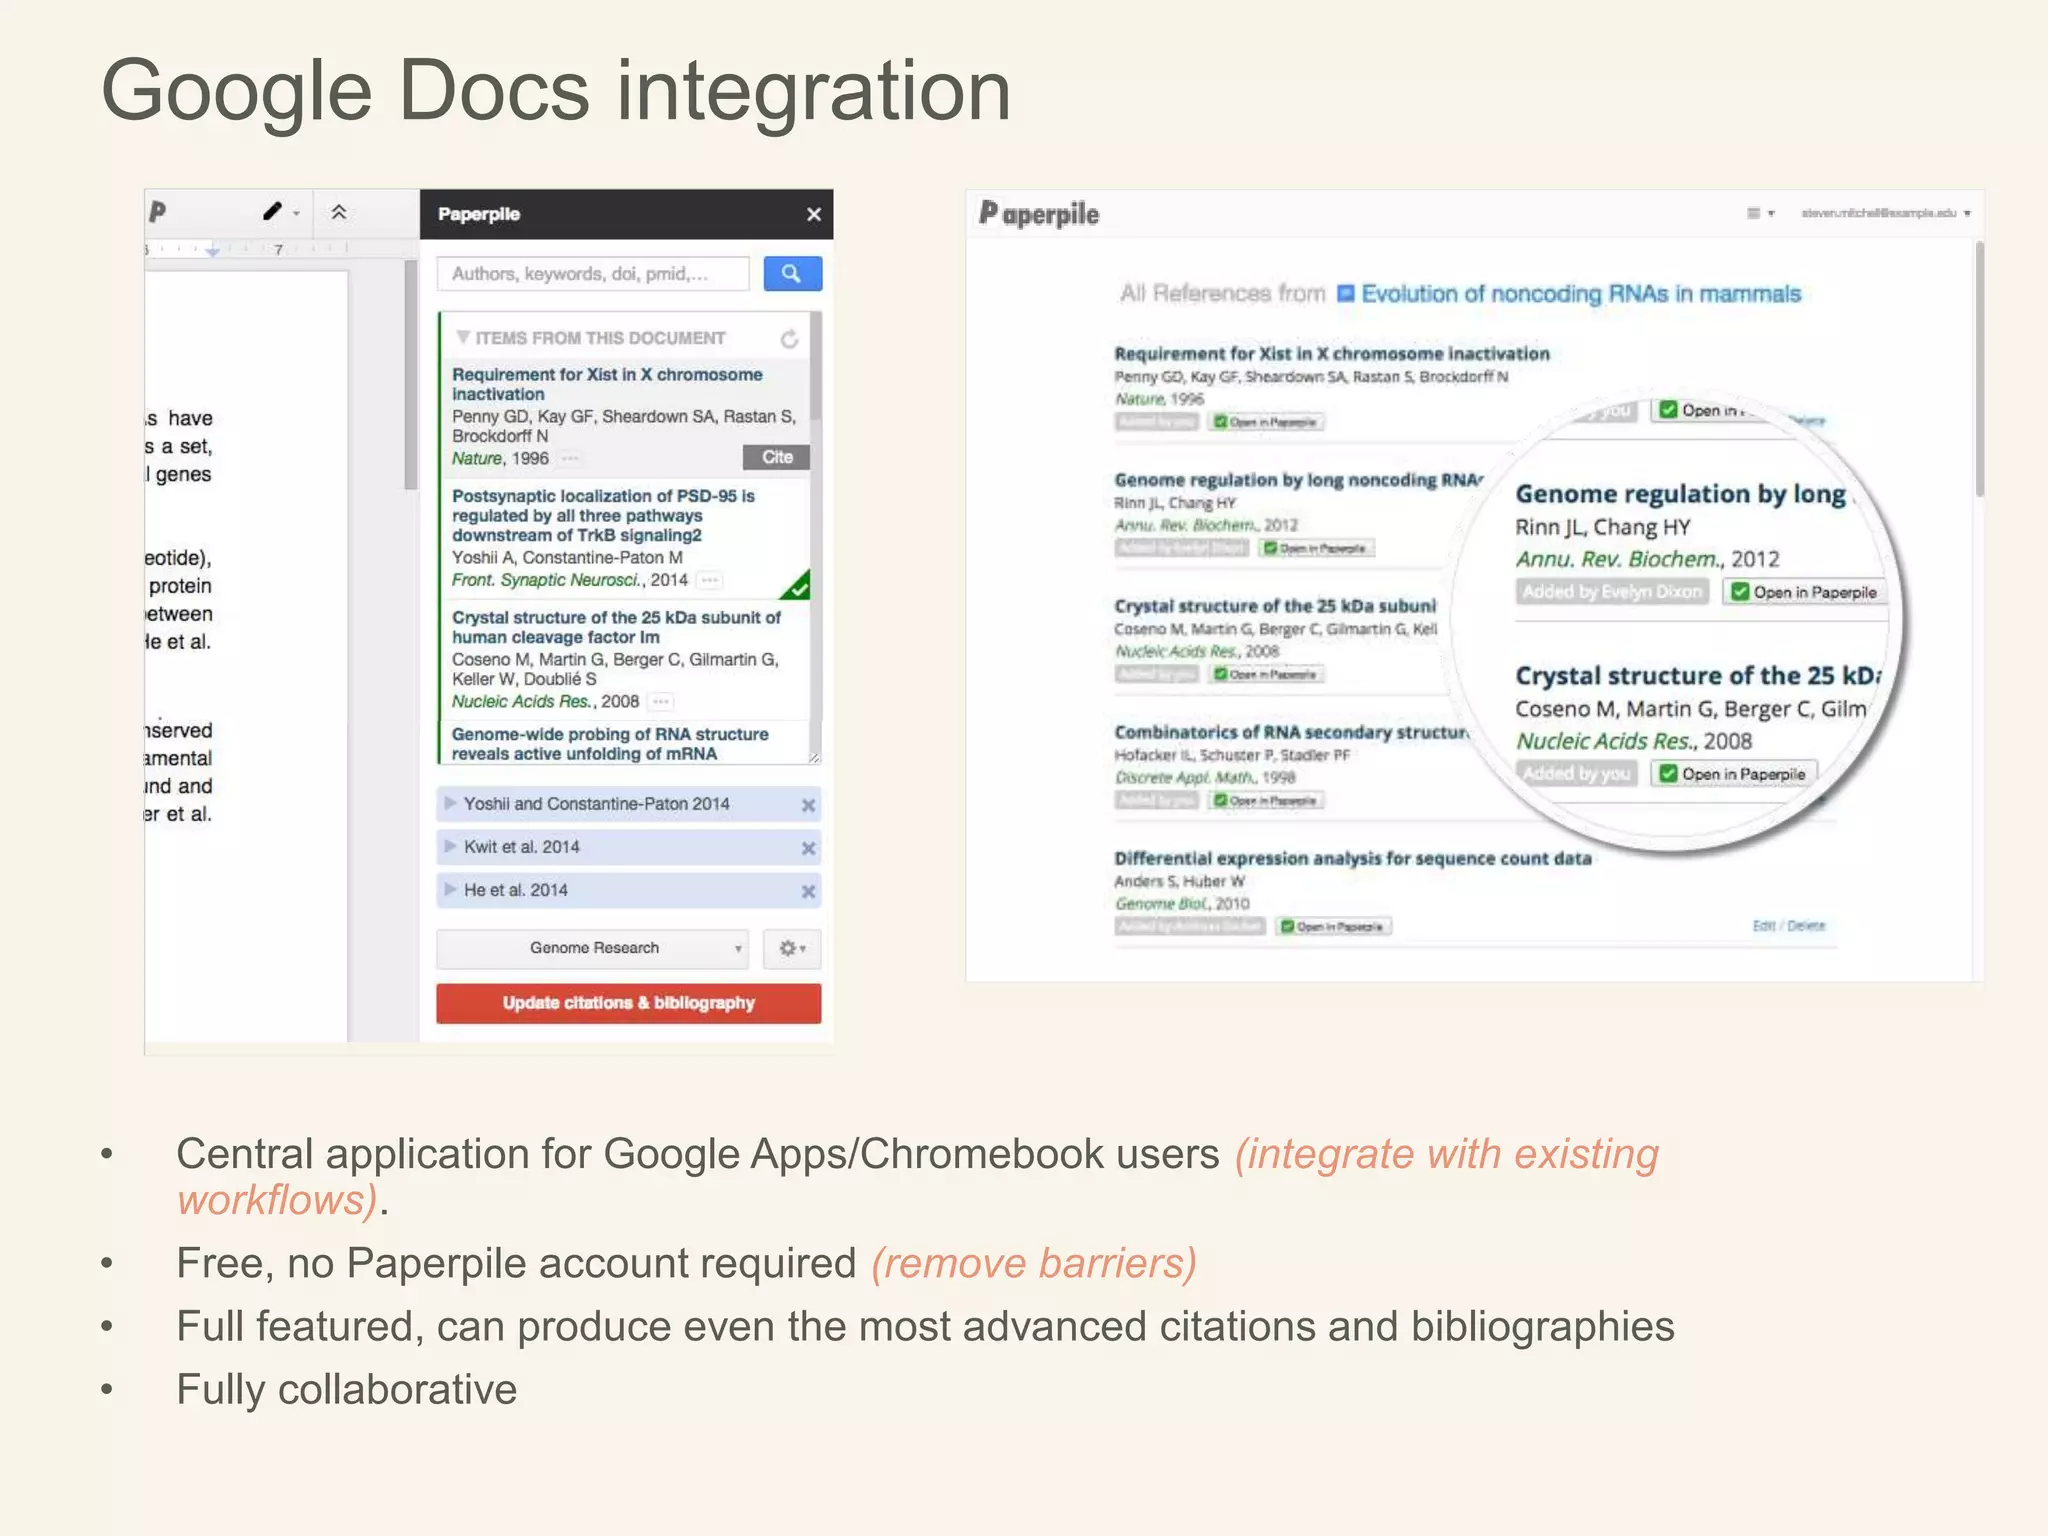Image resolution: width=2048 pixels, height=1536 pixels.
Task: Click the Paperpile logo in web page
Action: [1039, 213]
